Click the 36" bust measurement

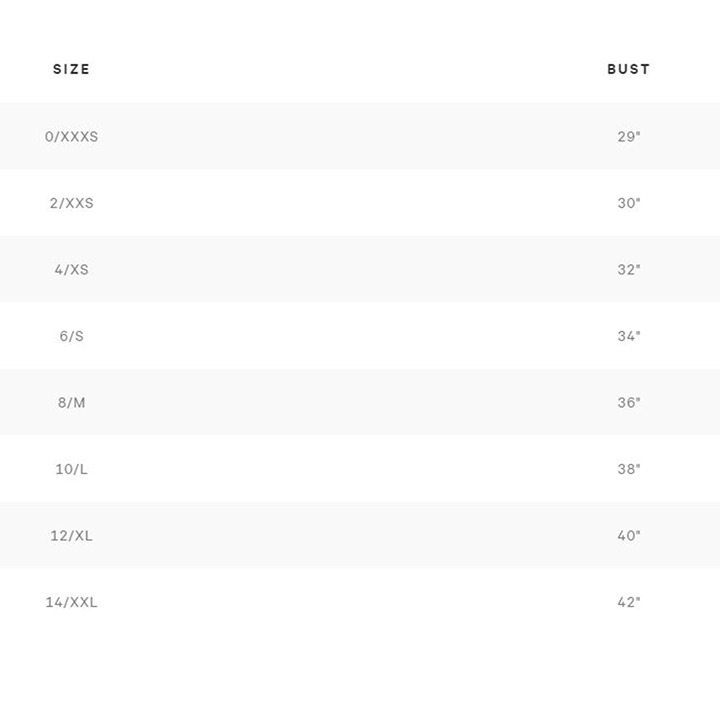pos(629,403)
